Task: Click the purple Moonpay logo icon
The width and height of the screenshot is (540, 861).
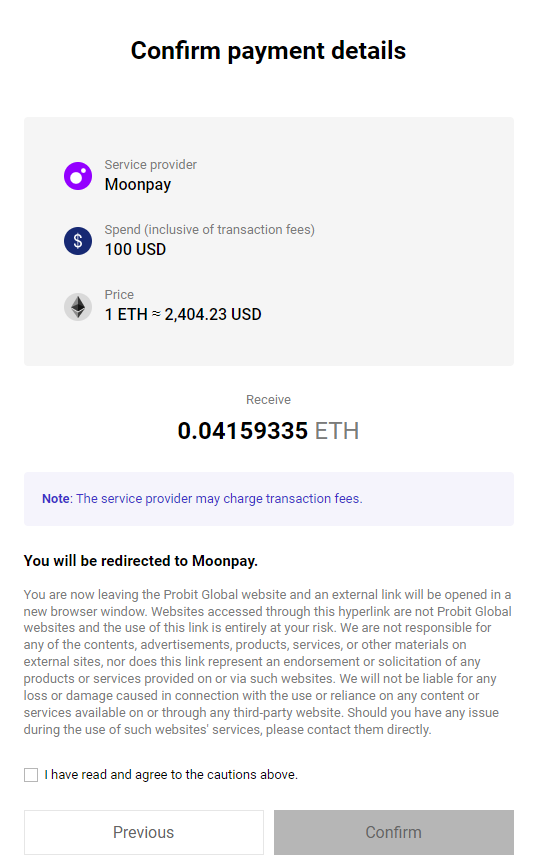Action: click(x=78, y=176)
